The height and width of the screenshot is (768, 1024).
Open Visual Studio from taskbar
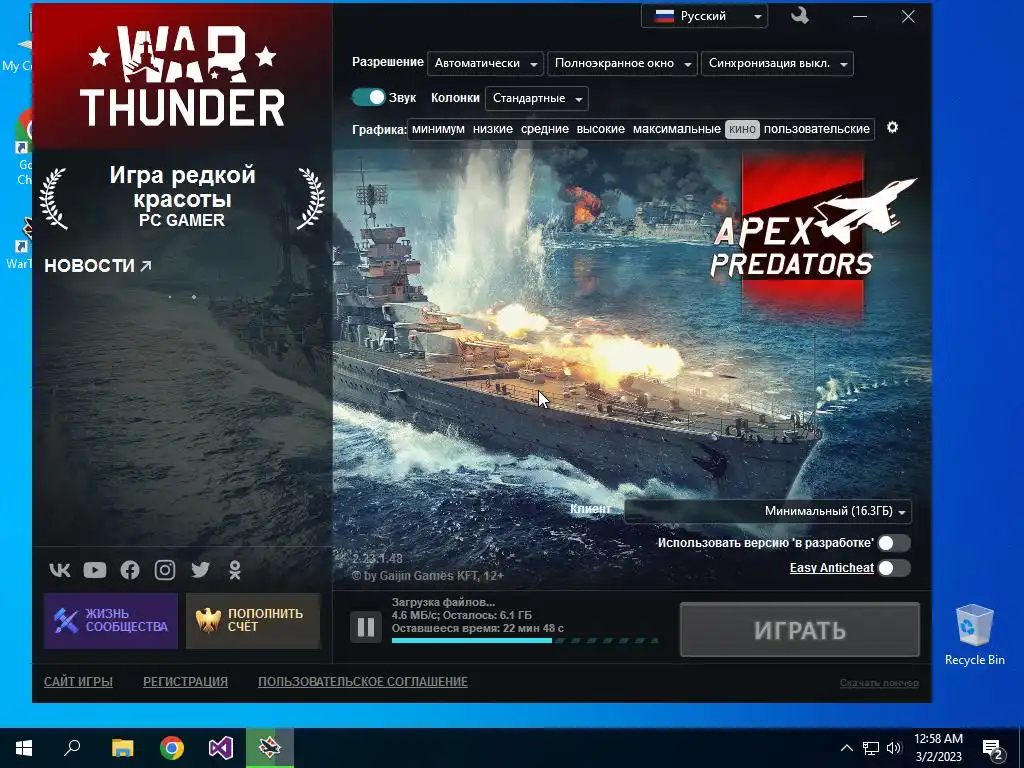tap(221, 748)
